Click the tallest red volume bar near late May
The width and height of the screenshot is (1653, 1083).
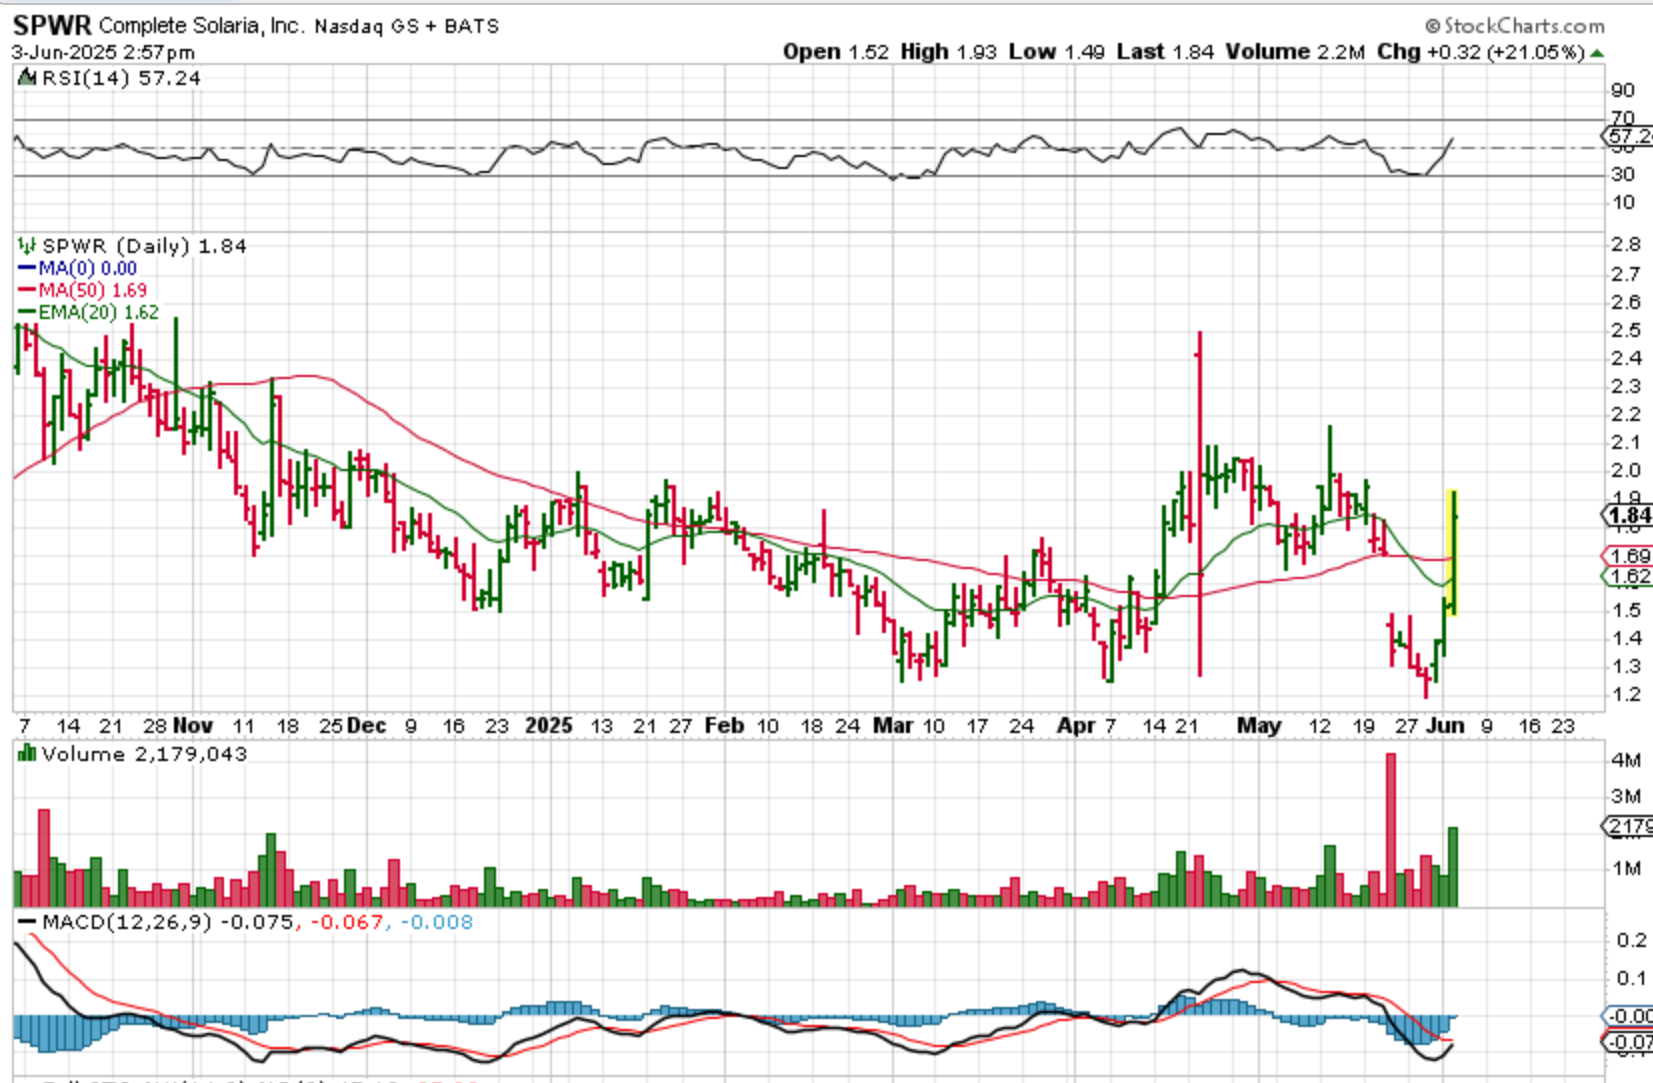click(x=1390, y=830)
